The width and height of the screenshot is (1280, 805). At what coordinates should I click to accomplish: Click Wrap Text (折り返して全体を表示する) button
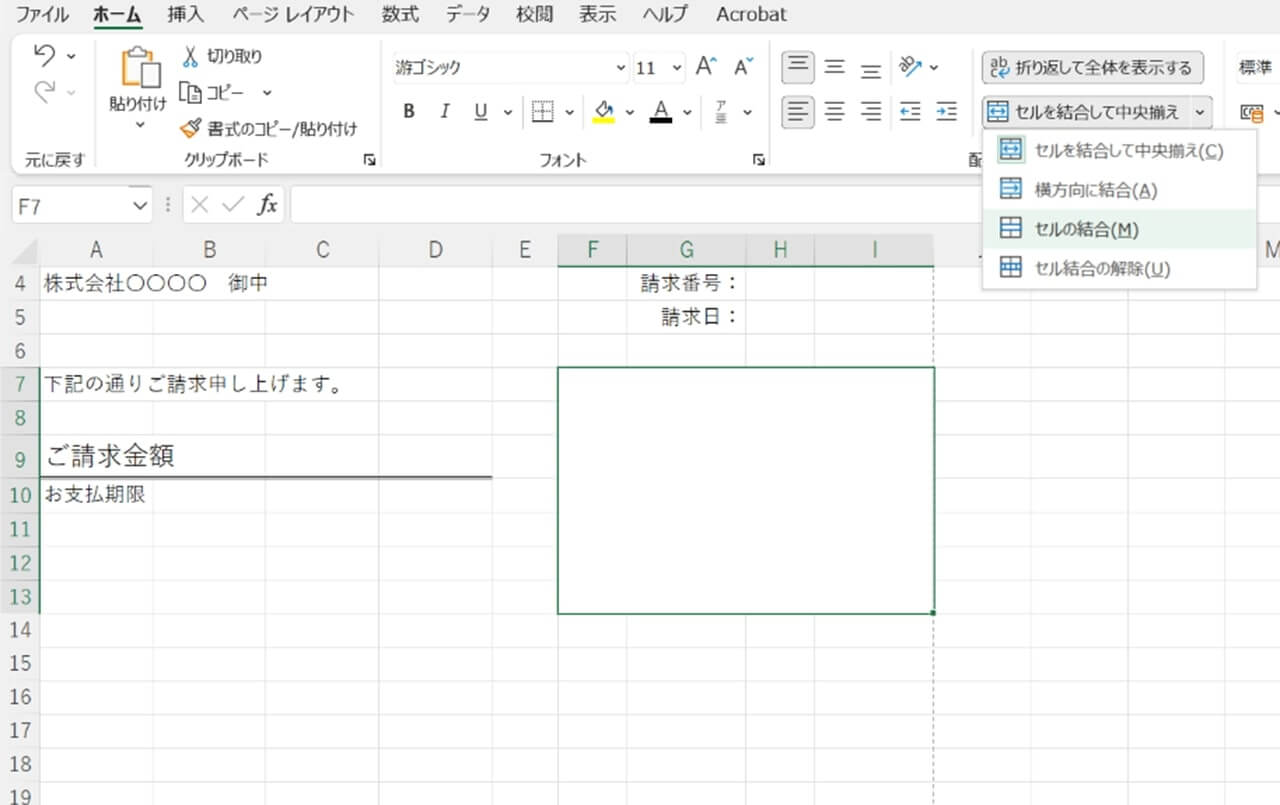[x=1092, y=68]
